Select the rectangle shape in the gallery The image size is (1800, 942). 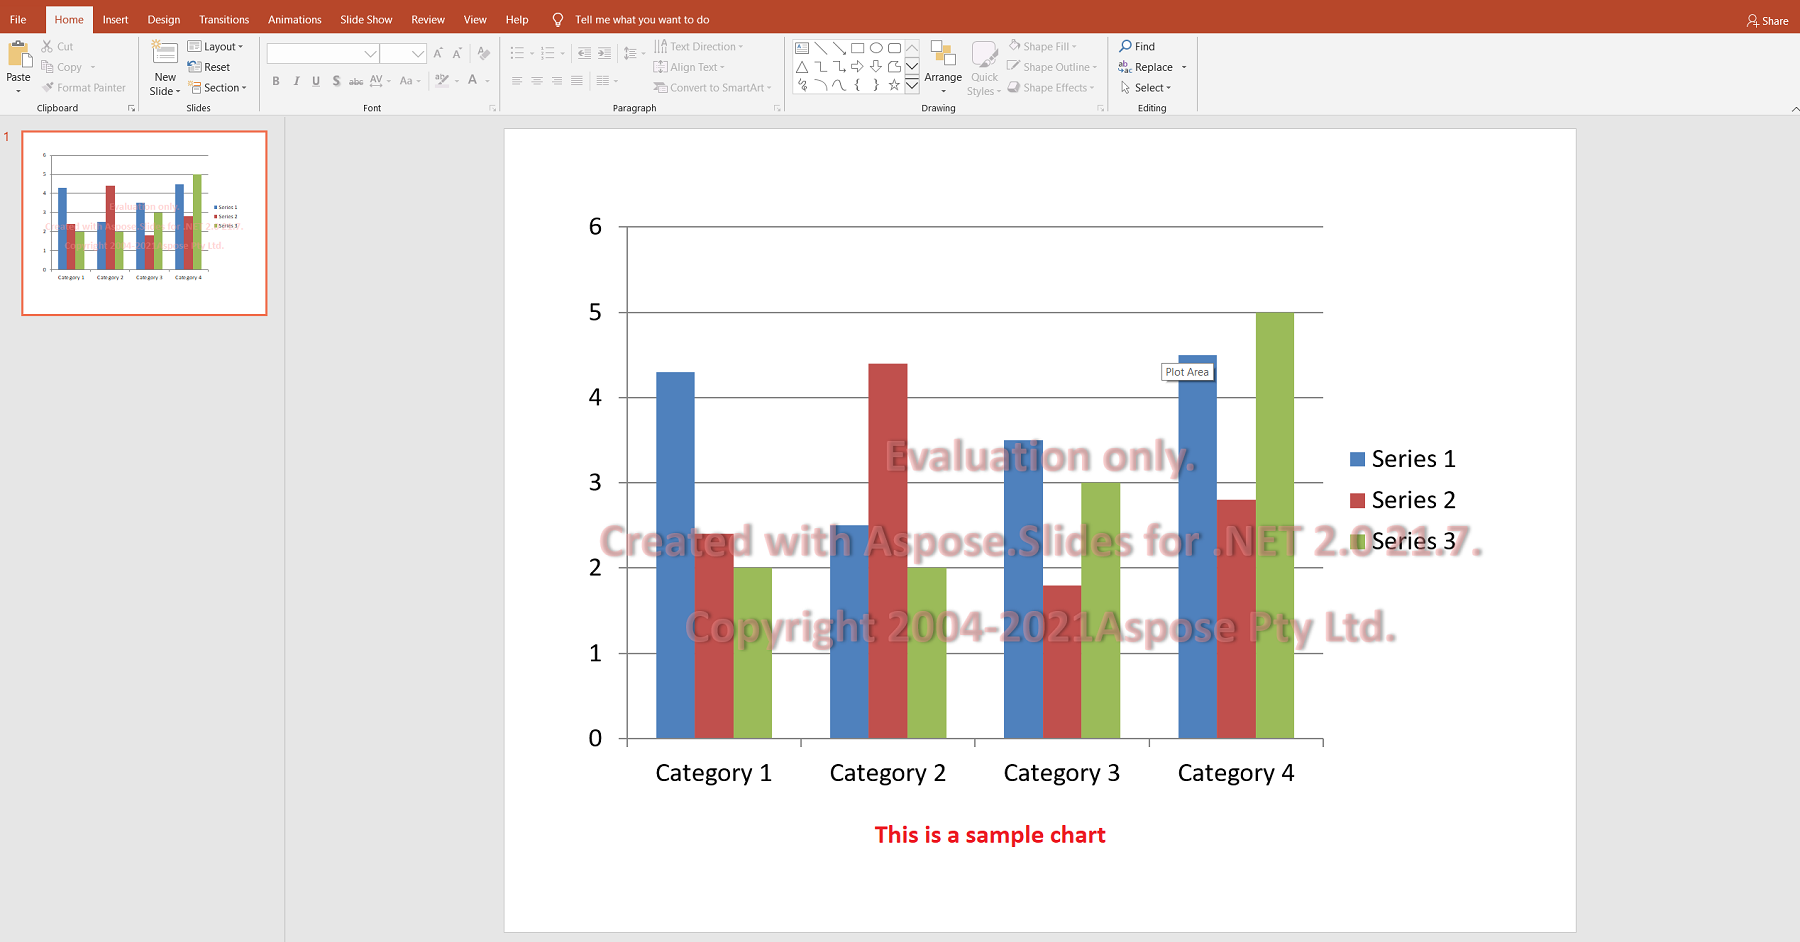coord(857,48)
